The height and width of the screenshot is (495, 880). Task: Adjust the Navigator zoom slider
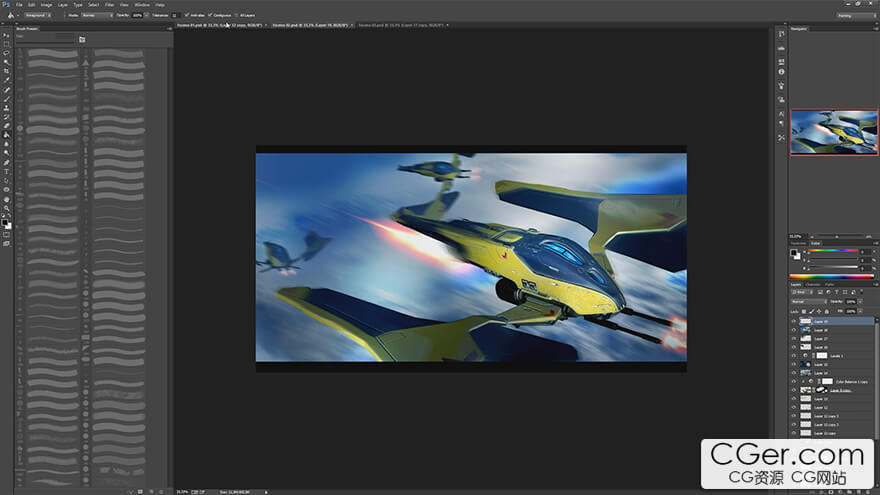point(839,236)
